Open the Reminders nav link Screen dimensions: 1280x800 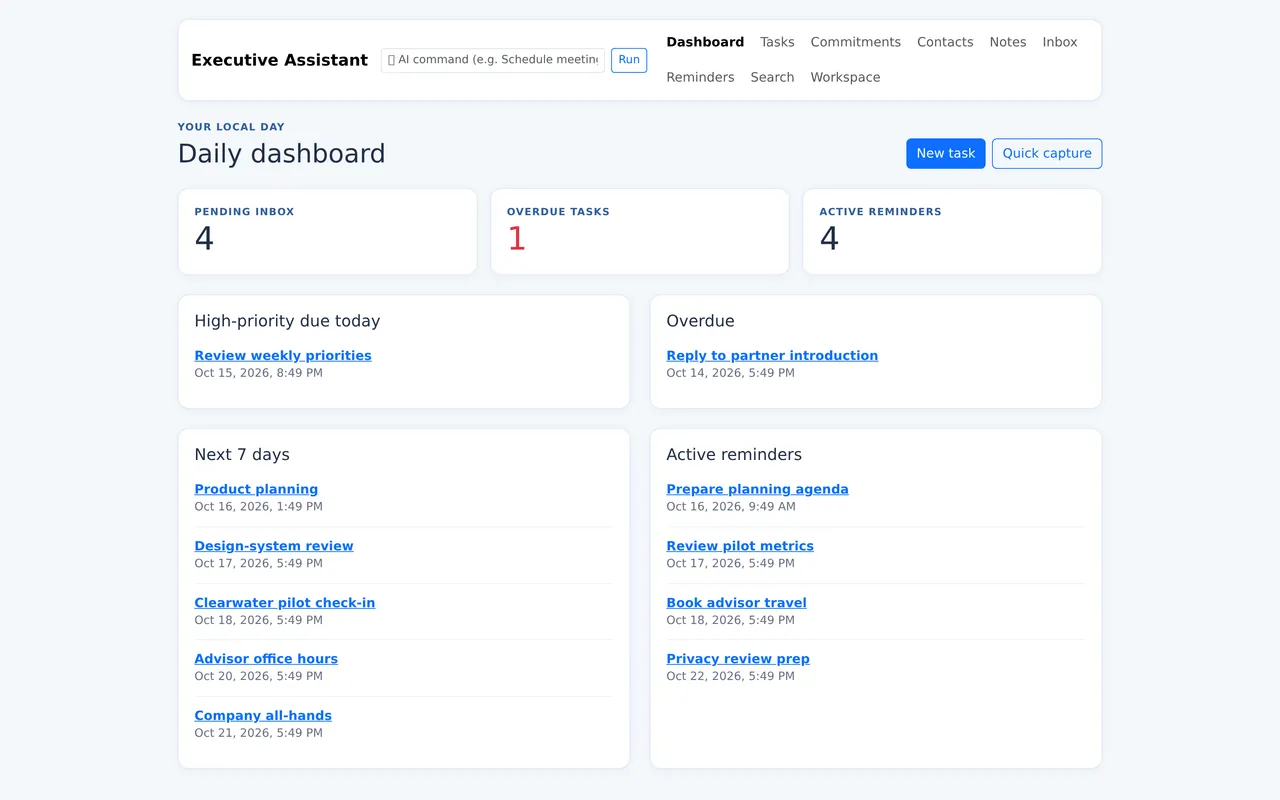pos(700,77)
